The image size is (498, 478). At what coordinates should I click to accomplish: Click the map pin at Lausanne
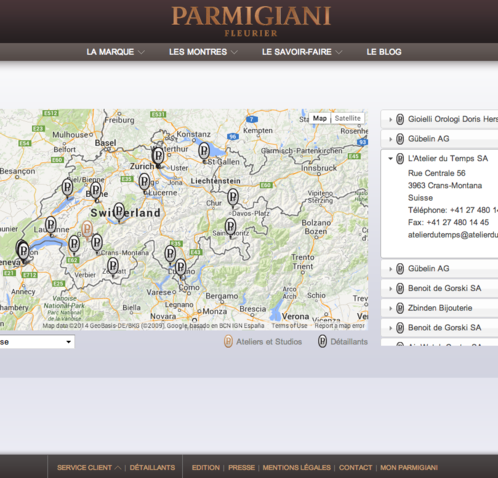click(51, 226)
